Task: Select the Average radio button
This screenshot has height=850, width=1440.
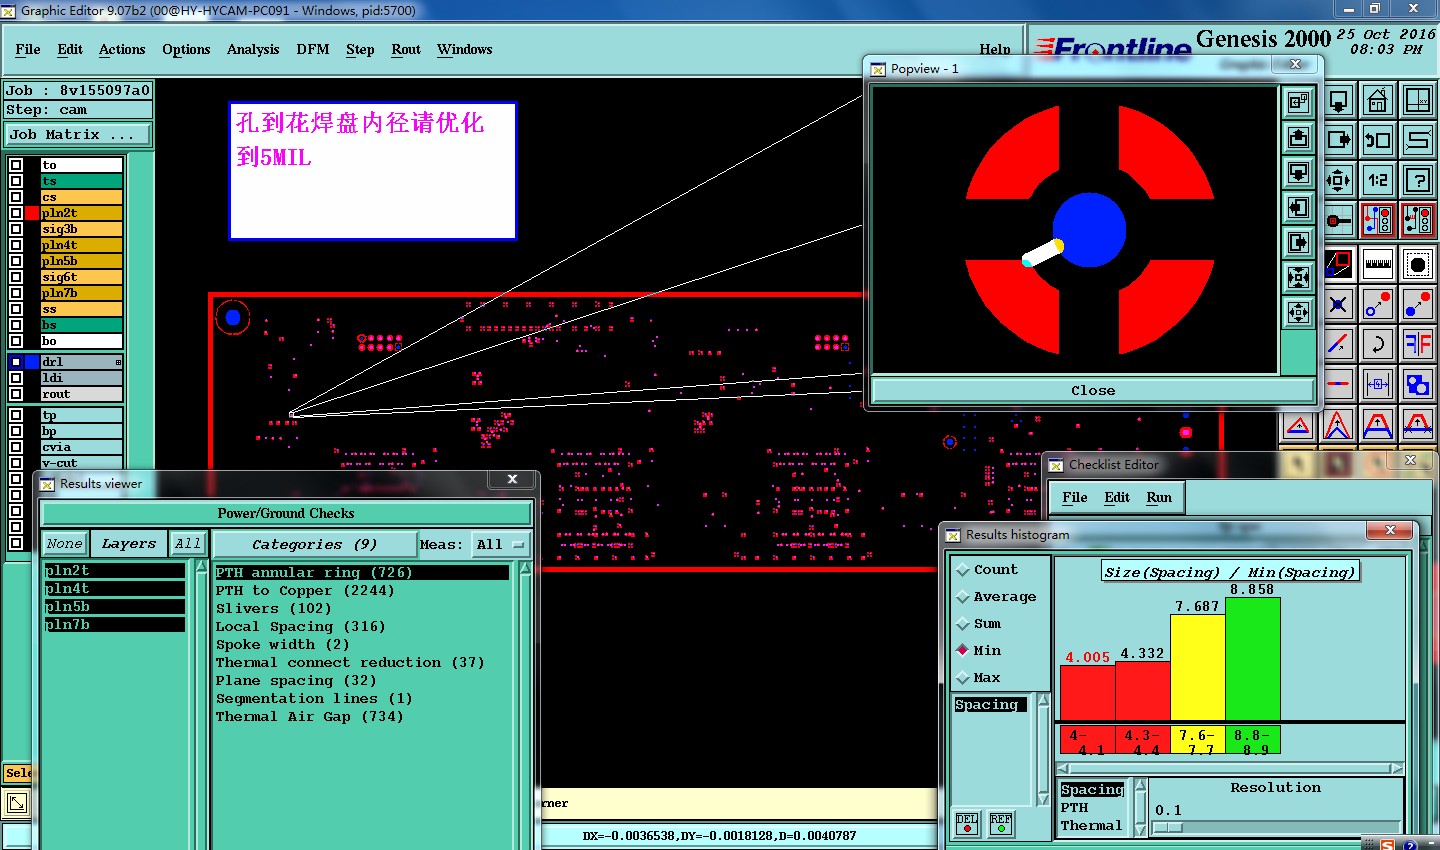Action: [x=963, y=597]
